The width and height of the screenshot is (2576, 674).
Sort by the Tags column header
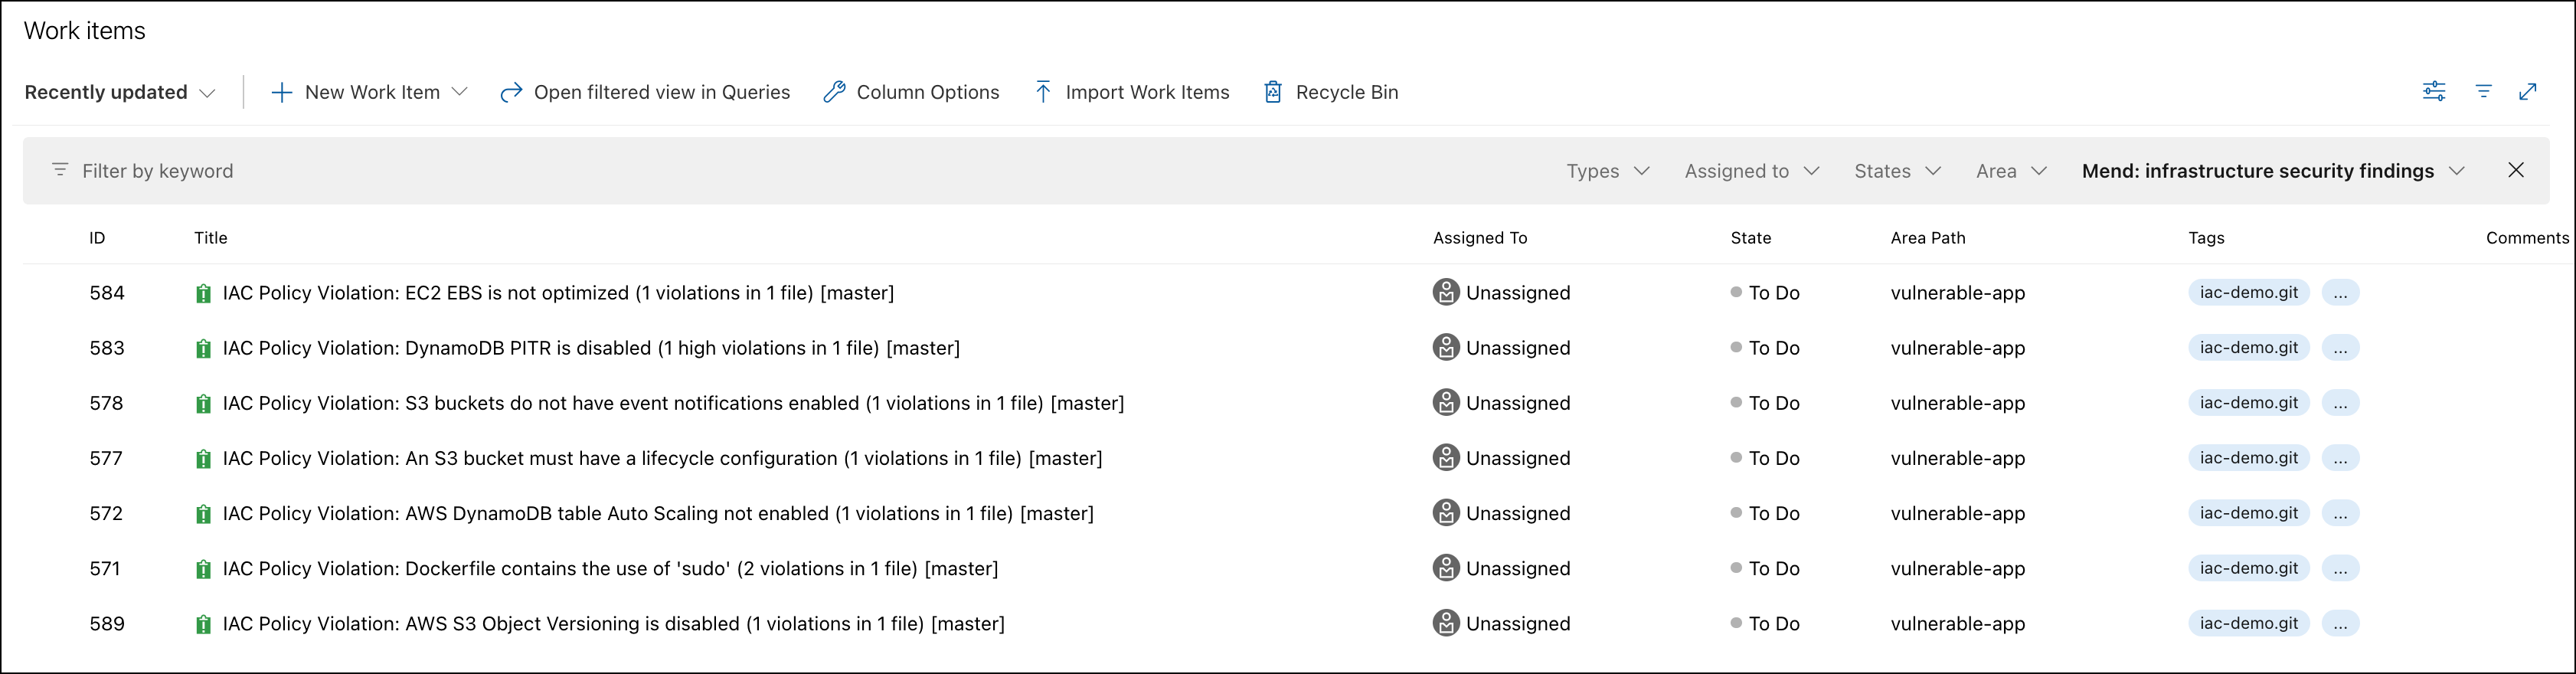(x=2205, y=238)
